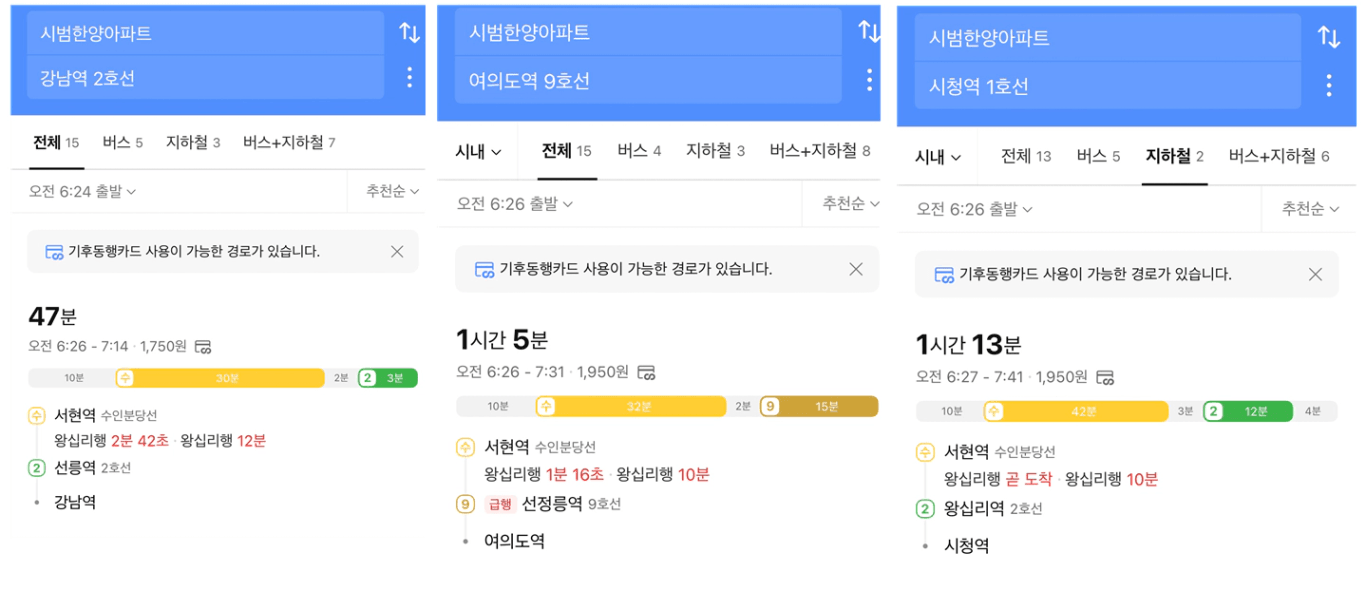Image resolution: width=1366 pixels, height=591 pixels.
Task: Dismiss 기후동행카드 notice in Gangnam panel
Action: tap(397, 251)
